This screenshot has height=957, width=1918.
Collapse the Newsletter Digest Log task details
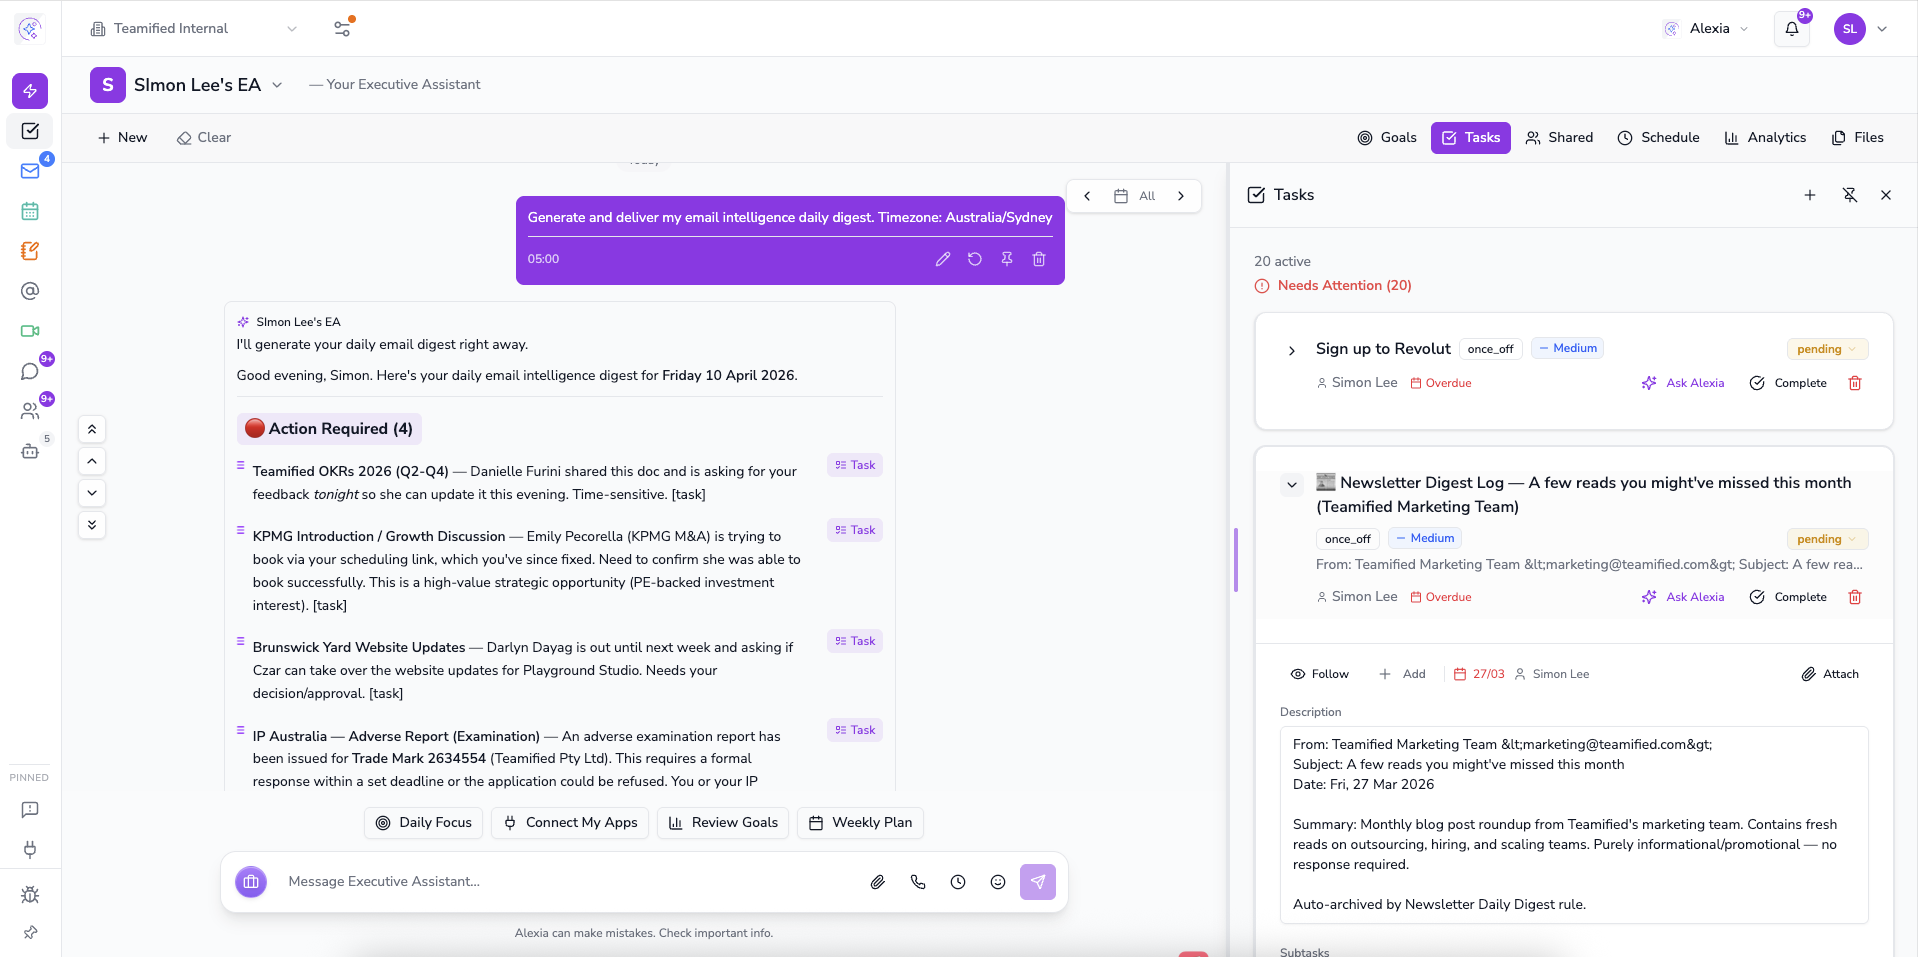point(1291,484)
